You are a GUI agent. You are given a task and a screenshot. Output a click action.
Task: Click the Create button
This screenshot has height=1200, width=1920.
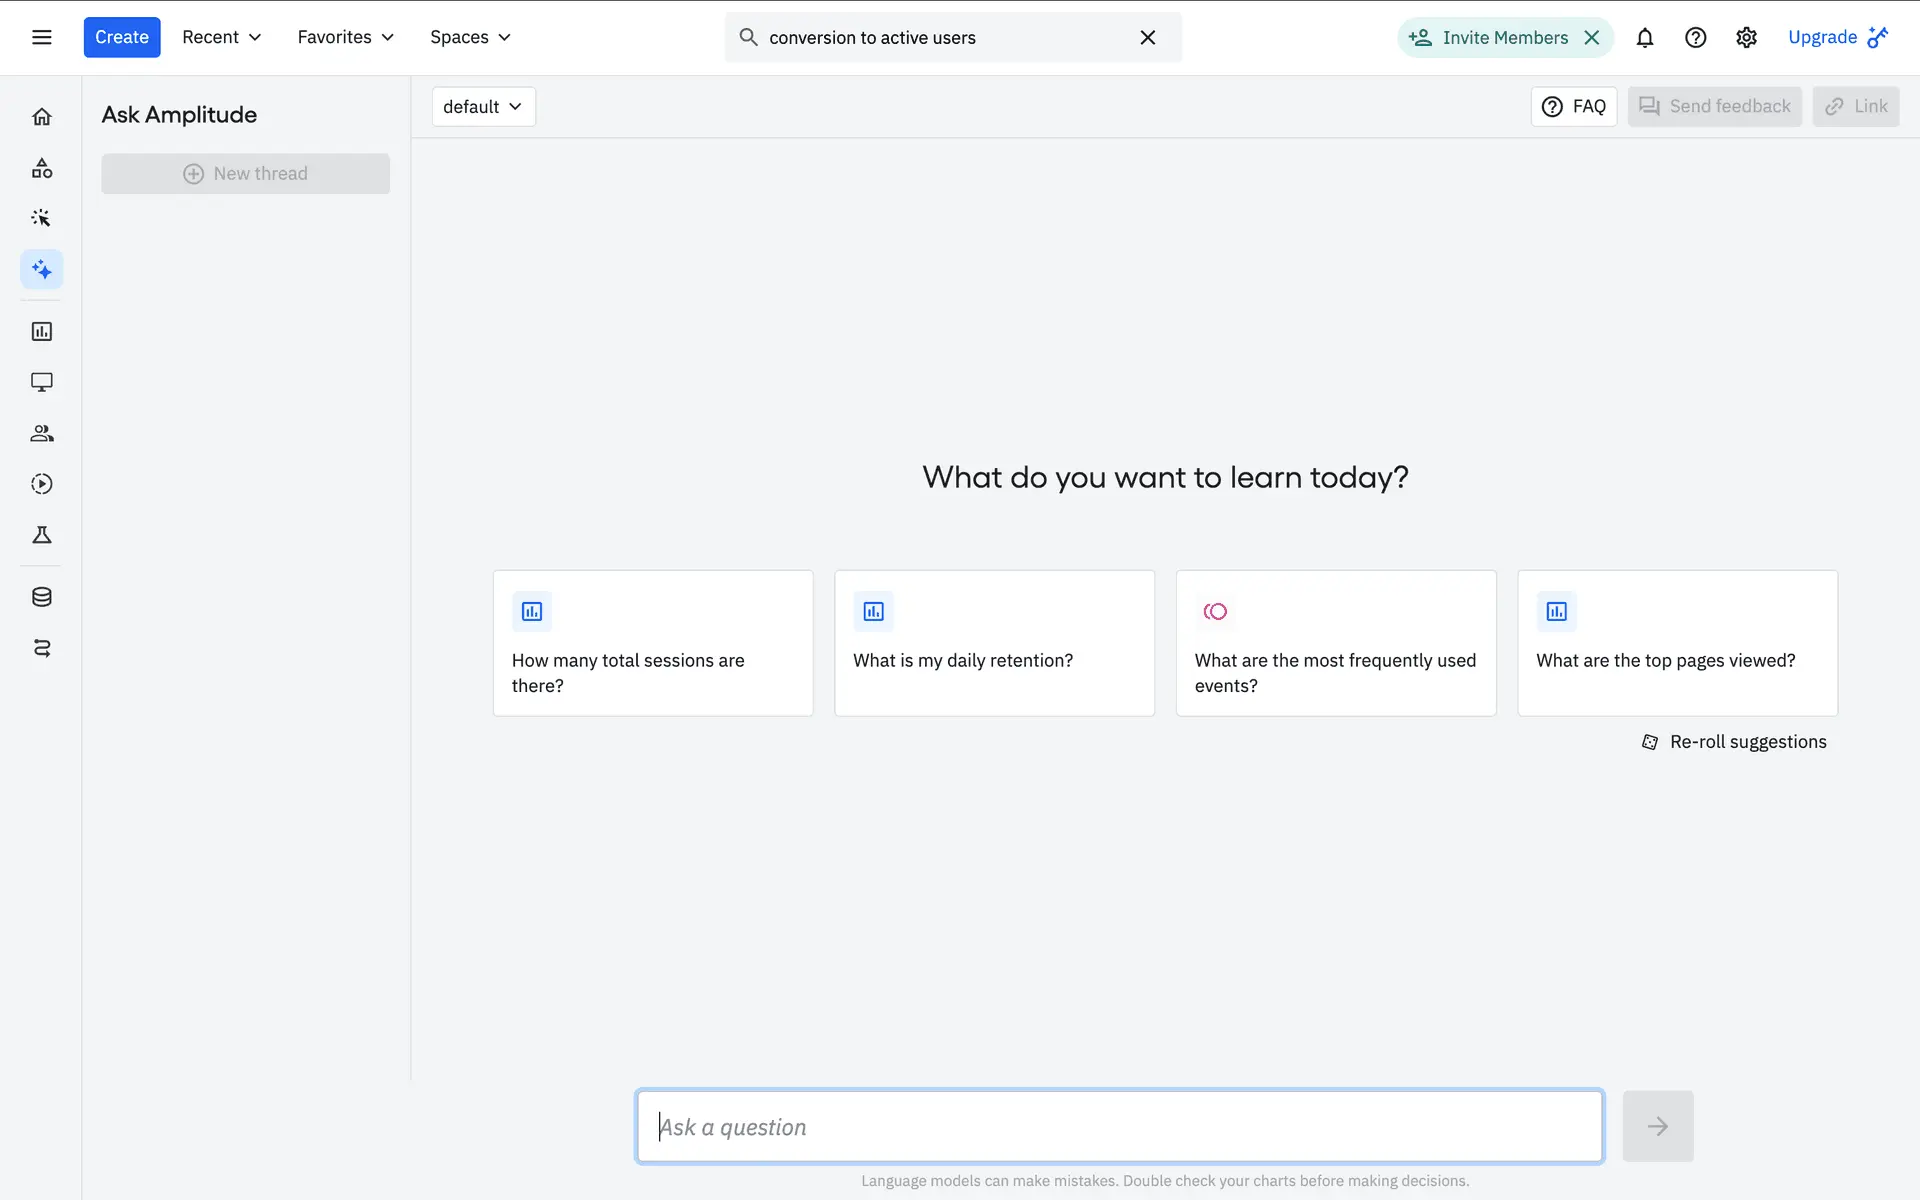pyautogui.click(x=121, y=37)
